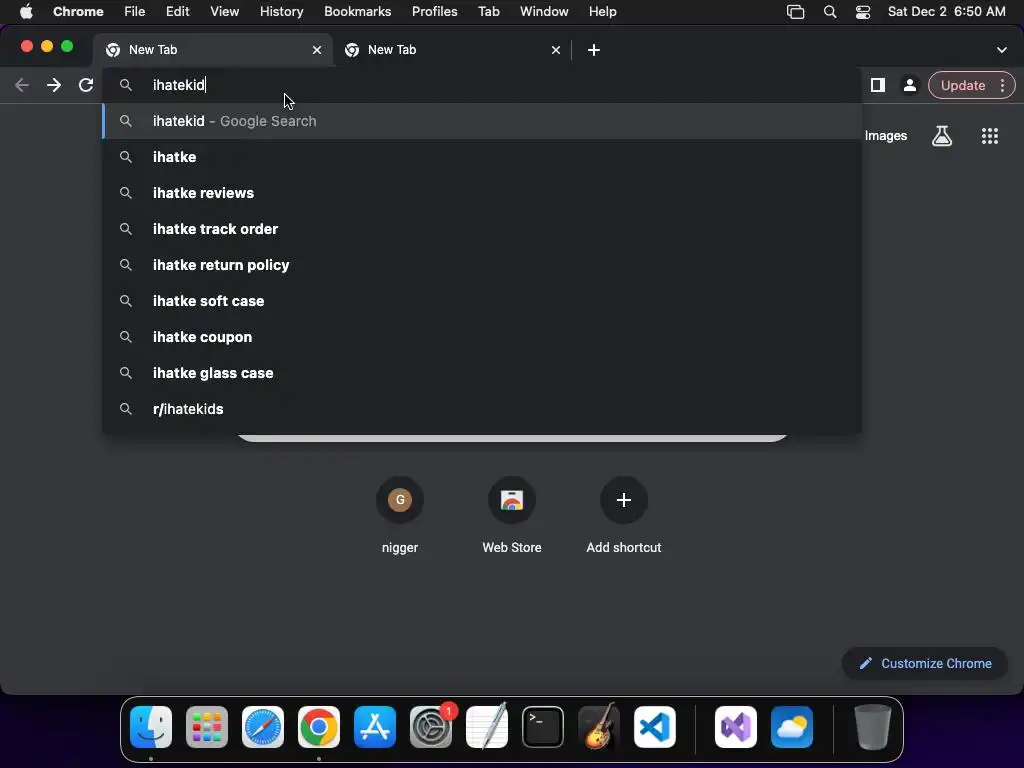The width and height of the screenshot is (1024, 768).
Task: Open the three-dot Chrome menu
Action: [x=1002, y=86]
